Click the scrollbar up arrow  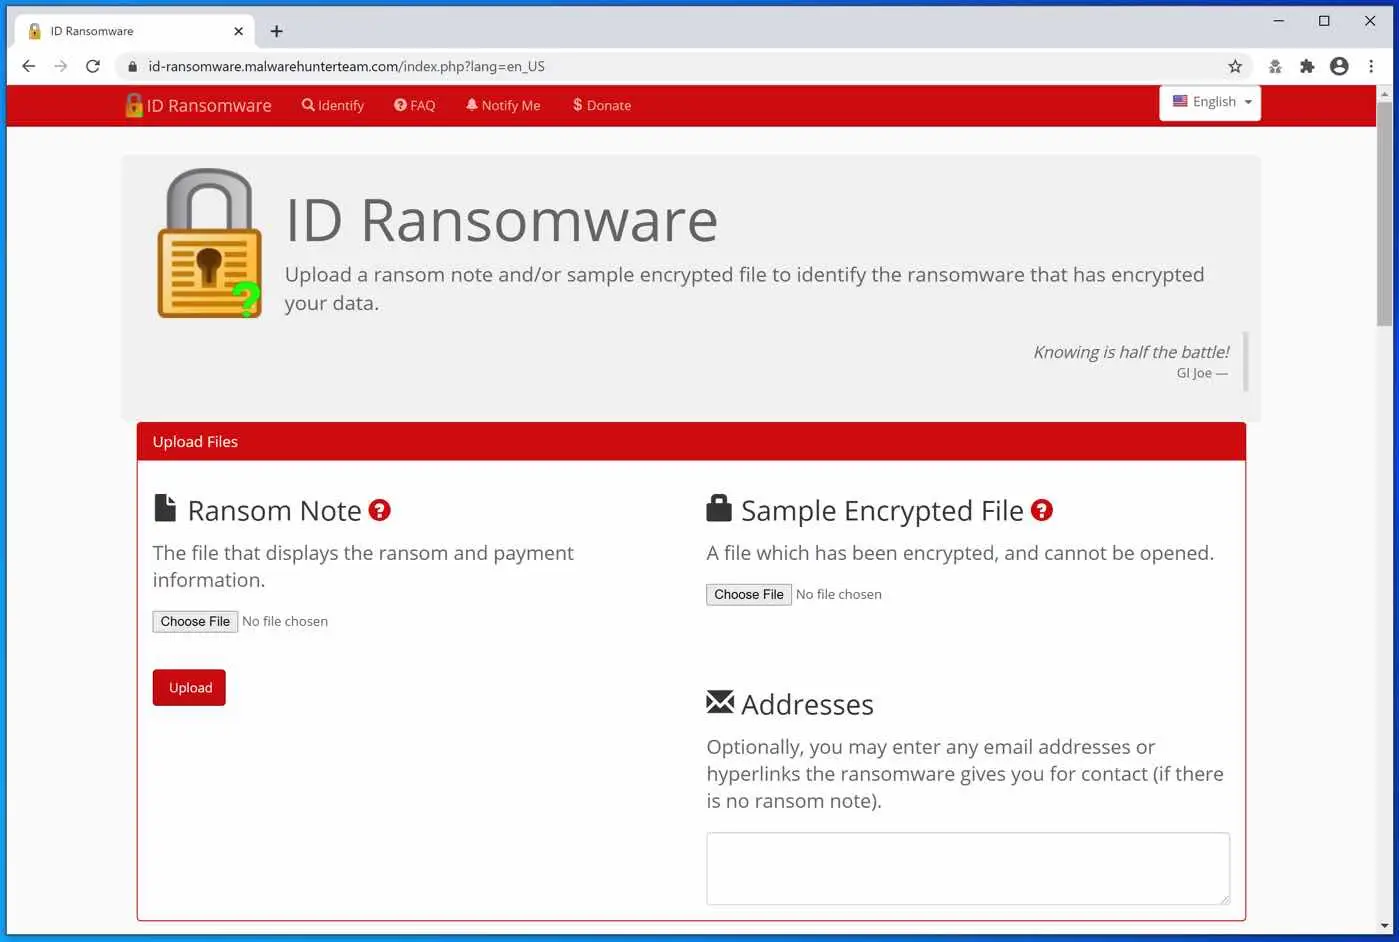tap(1385, 94)
